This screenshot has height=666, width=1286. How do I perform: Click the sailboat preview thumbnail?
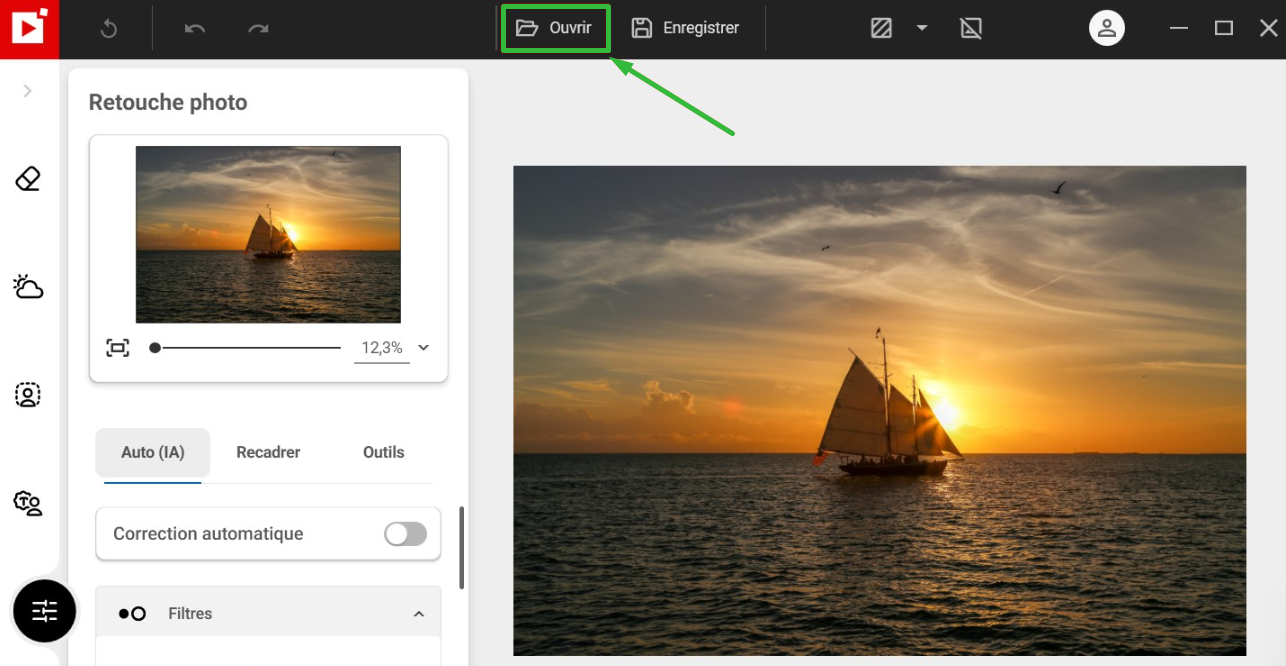268,234
